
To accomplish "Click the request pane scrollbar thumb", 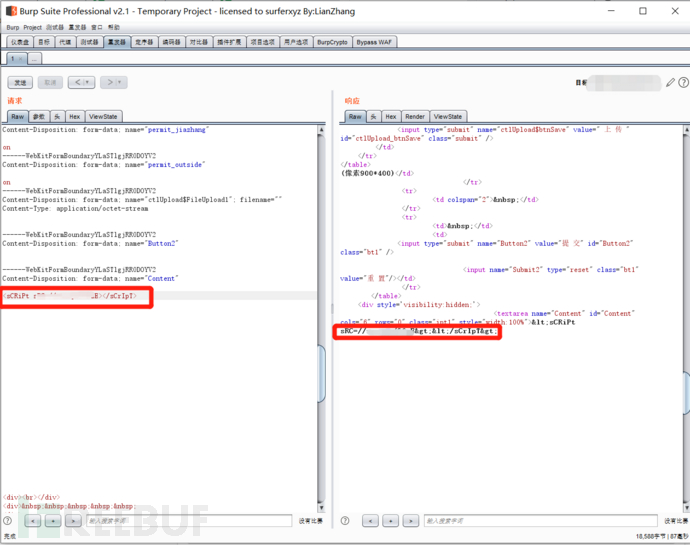I will pyautogui.click(x=321, y=373).
